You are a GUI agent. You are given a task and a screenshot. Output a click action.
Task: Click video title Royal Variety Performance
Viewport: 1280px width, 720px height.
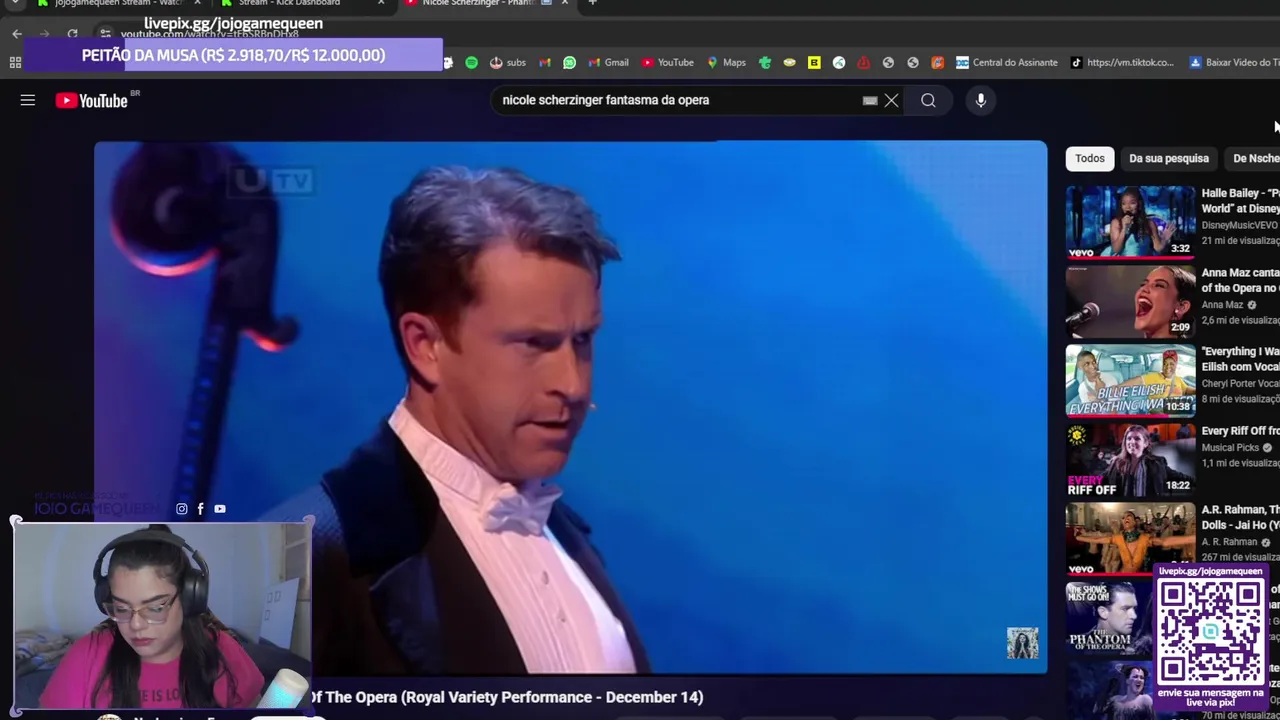point(507,697)
